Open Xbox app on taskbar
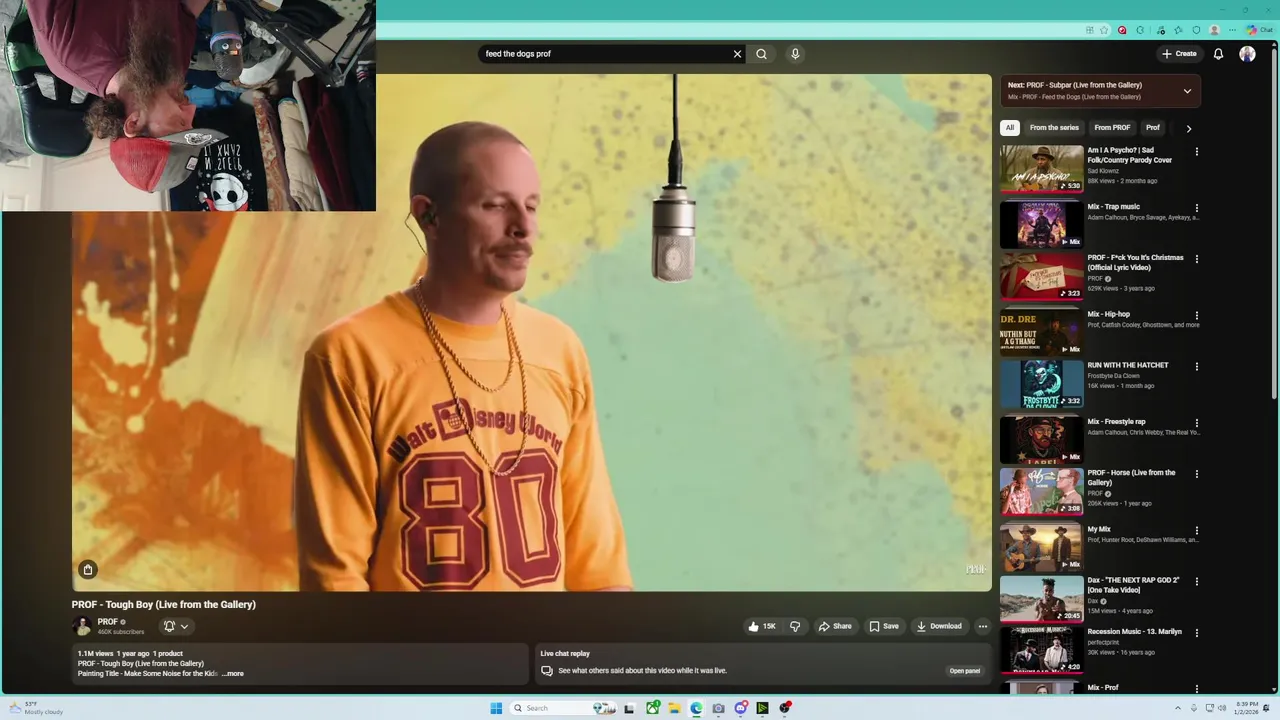Screen dimensions: 1280x720 tap(652, 708)
